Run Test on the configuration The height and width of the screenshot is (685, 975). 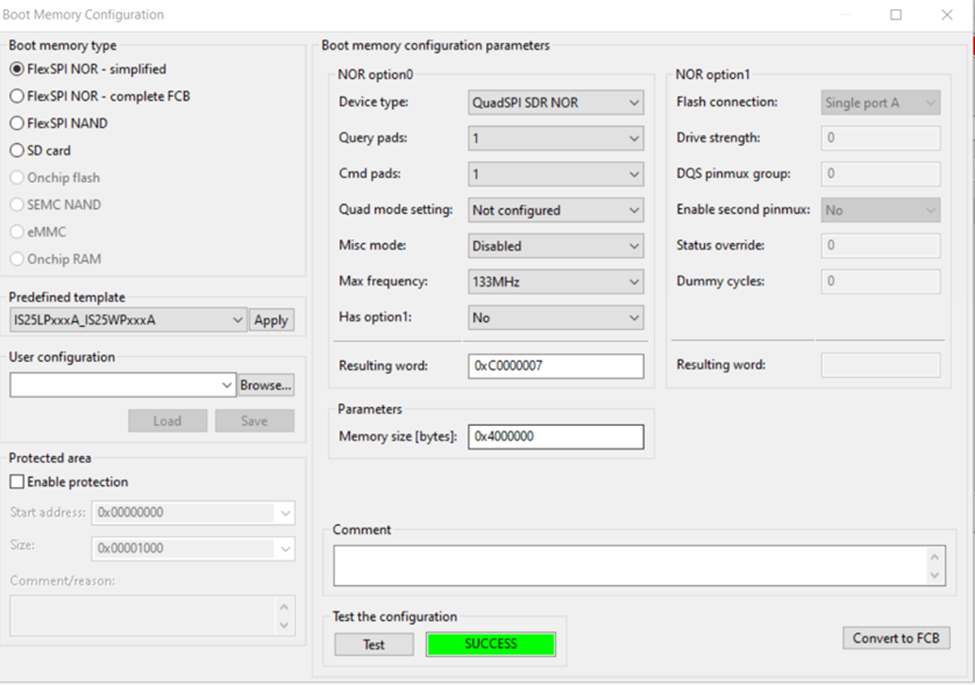point(373,644)
